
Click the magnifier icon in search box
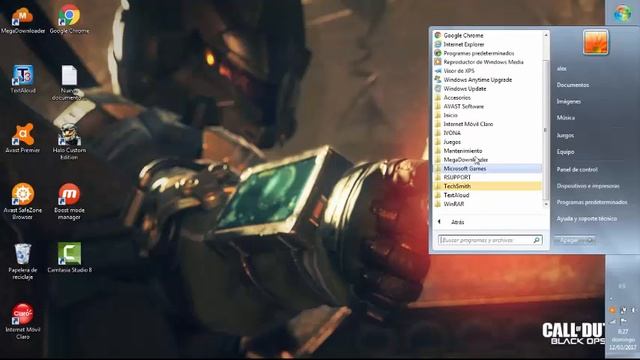tap(537, 240)
